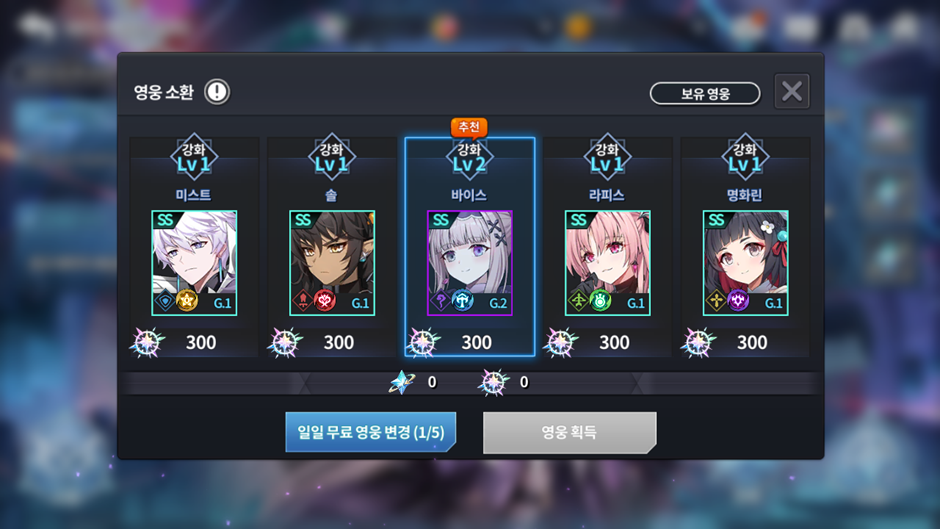Click the 추천 recommended badge
Screen dimensions: 940x529
tap(469, 127)
